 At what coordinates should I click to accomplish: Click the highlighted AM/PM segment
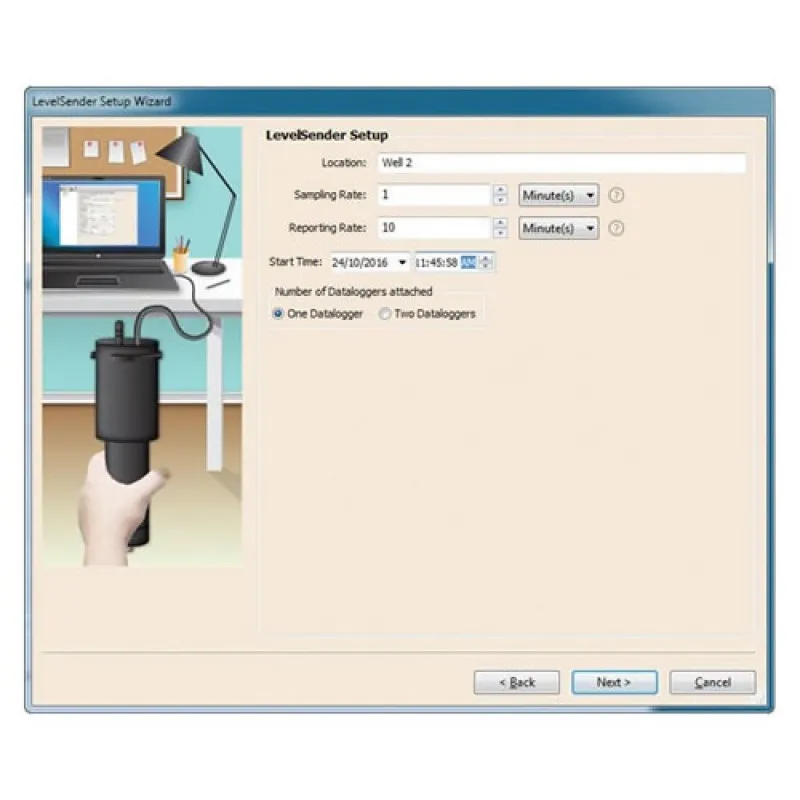click(470, 262)
